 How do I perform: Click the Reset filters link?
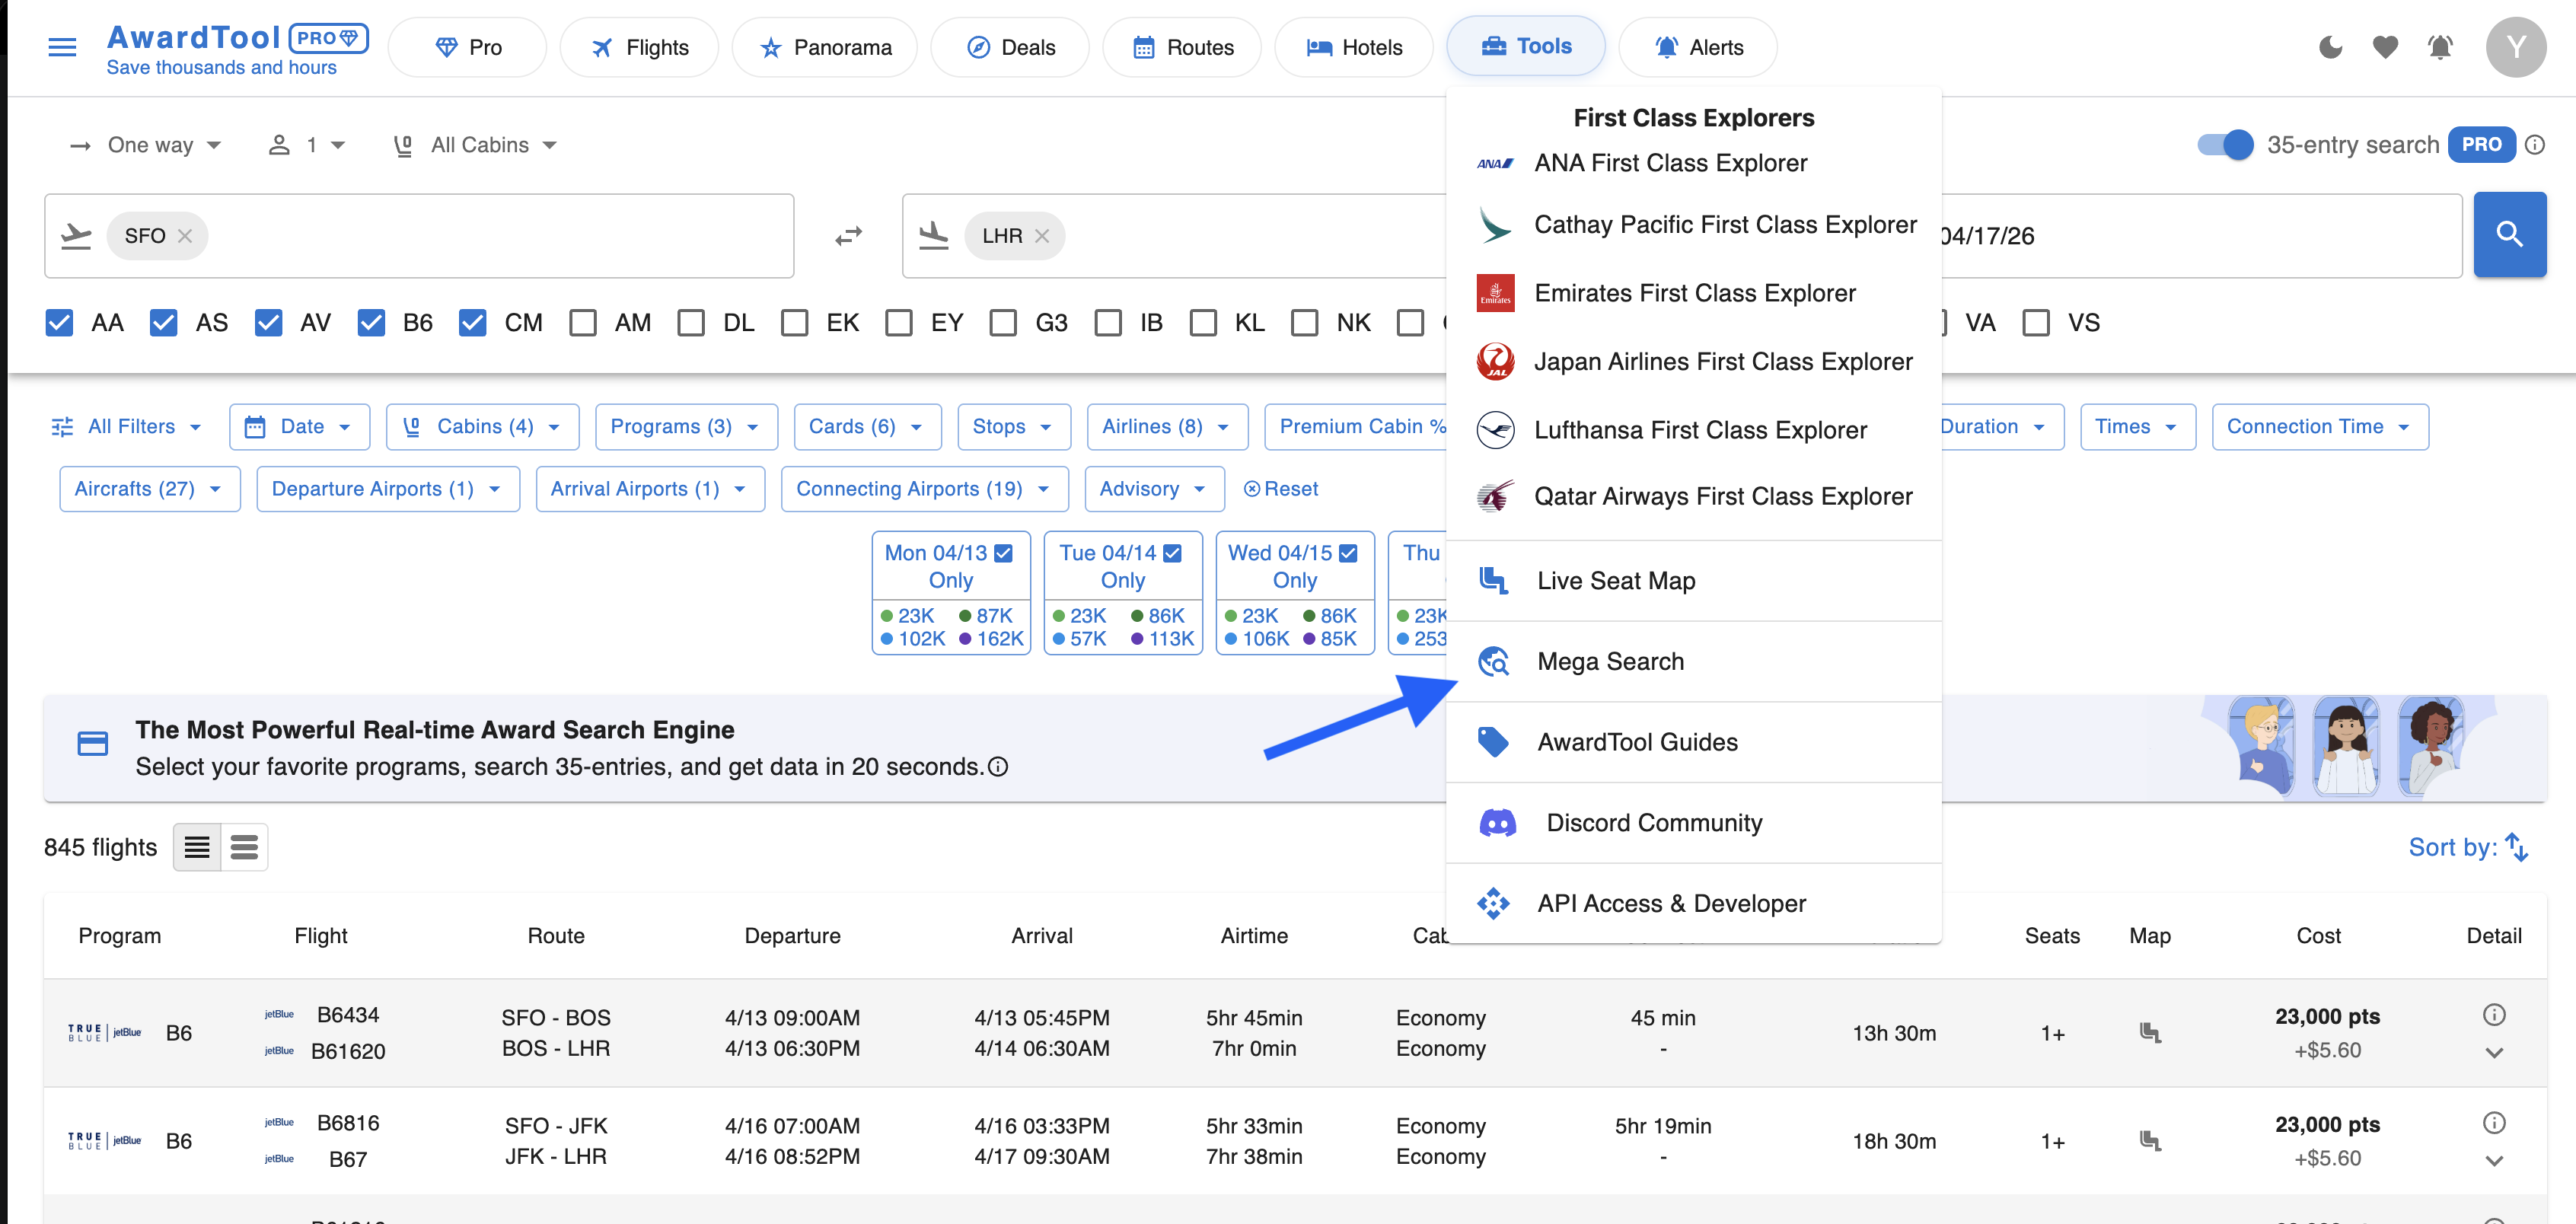pyautogui.click(x=1280, y=489)
